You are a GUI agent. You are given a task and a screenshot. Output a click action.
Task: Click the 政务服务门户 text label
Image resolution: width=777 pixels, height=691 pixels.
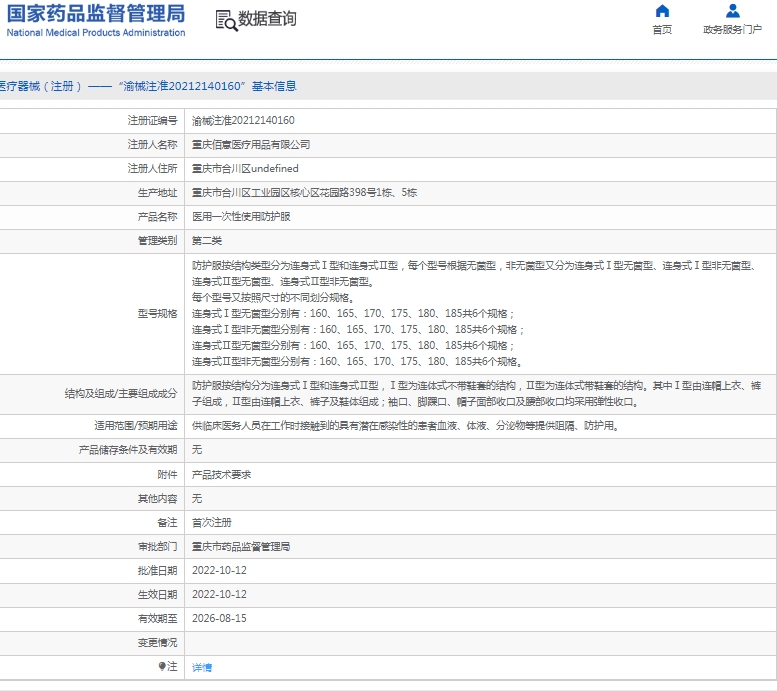[x=732, y=30]
